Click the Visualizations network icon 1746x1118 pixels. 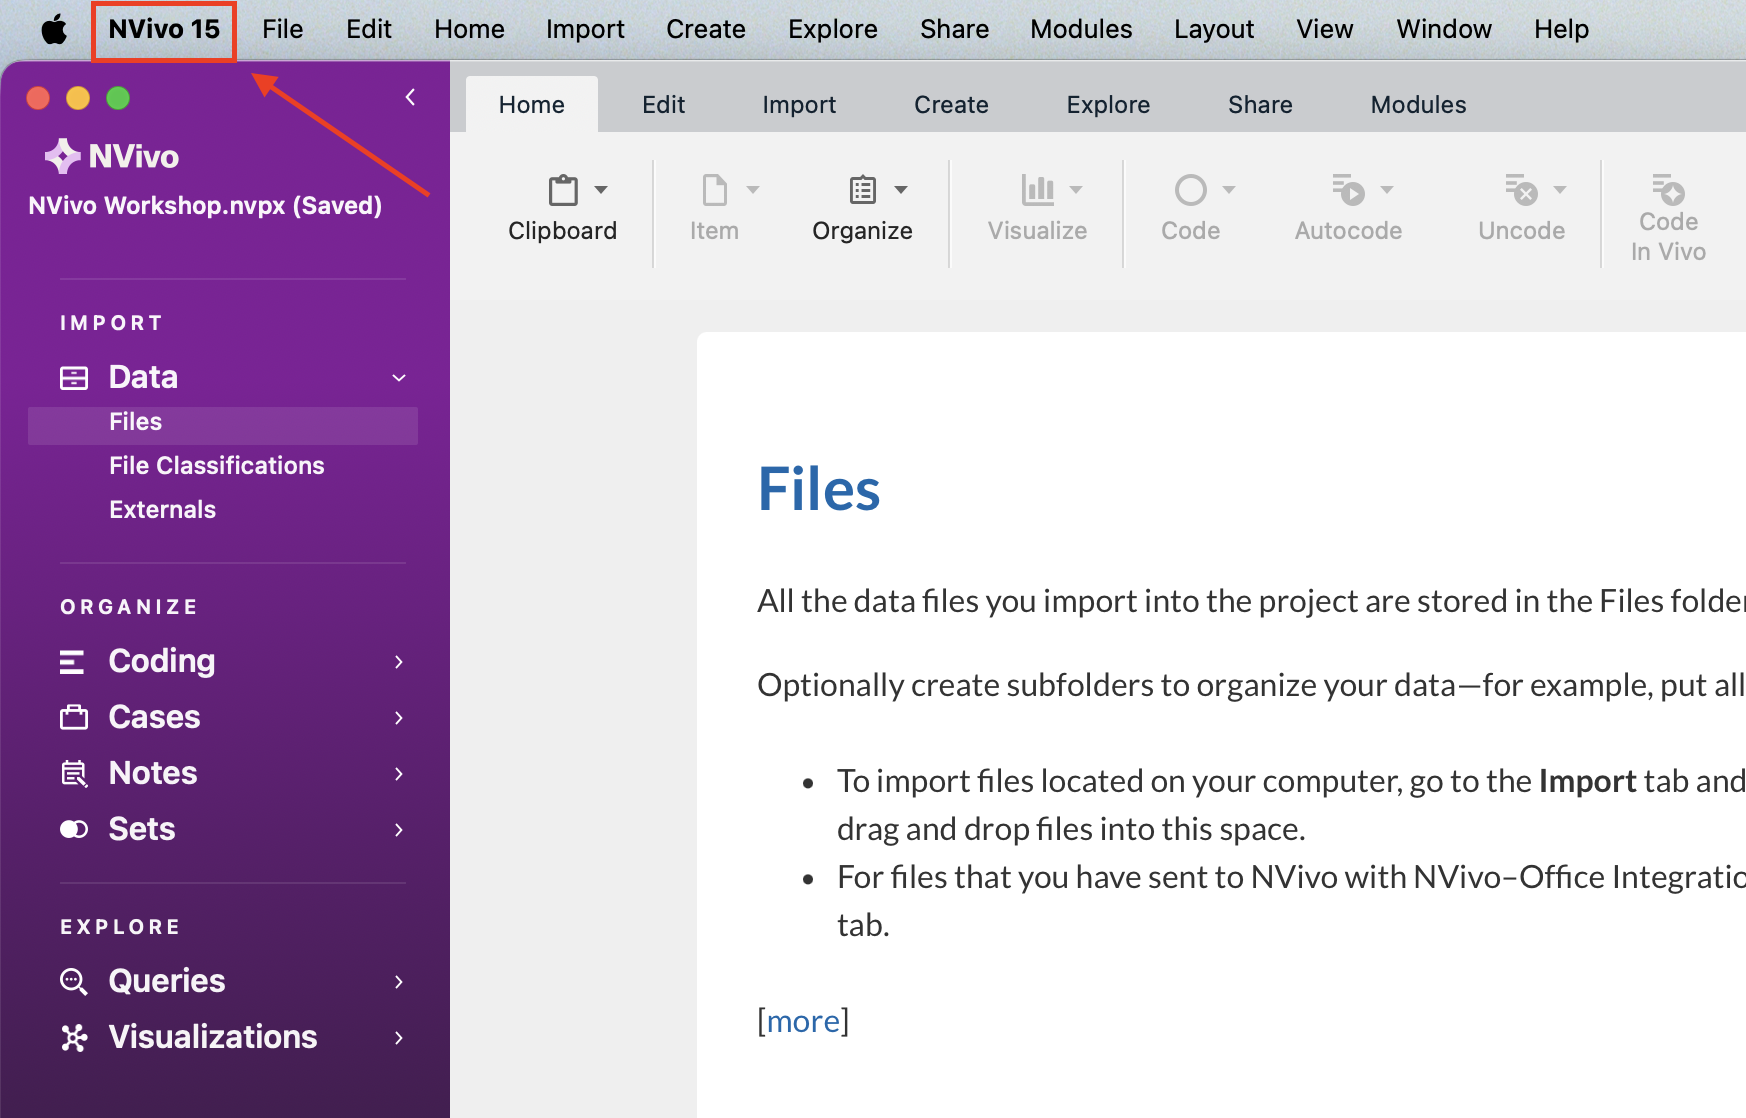click(74, 1038)
